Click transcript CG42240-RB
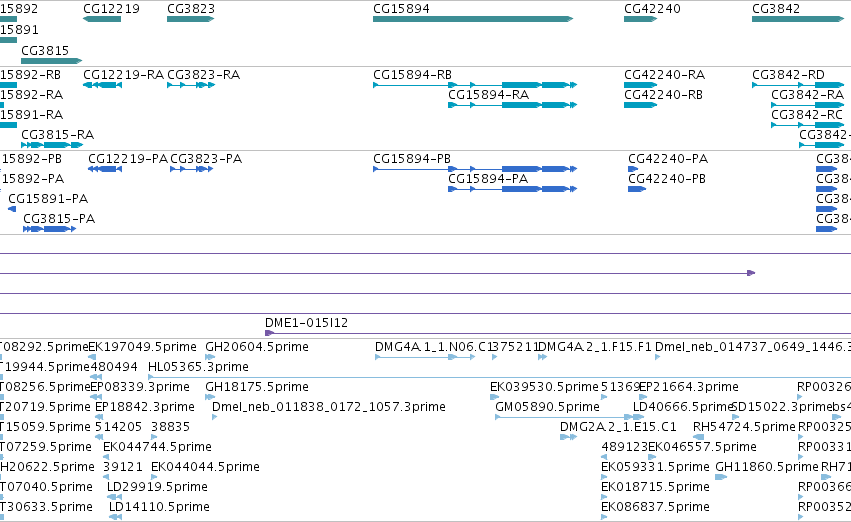 [663, 94]
